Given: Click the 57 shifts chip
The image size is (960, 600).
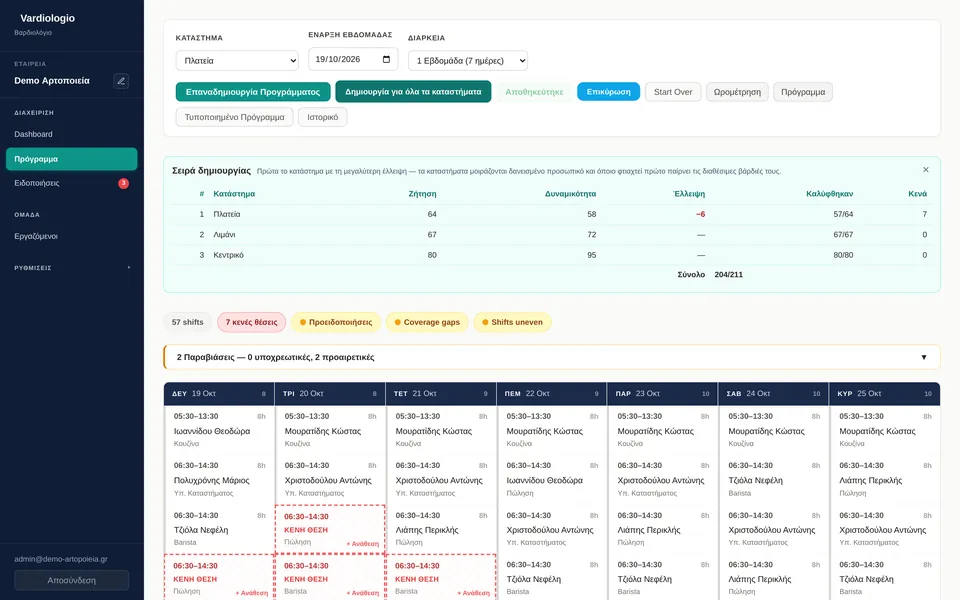Looking at the screenshot, I should point(187,322).
